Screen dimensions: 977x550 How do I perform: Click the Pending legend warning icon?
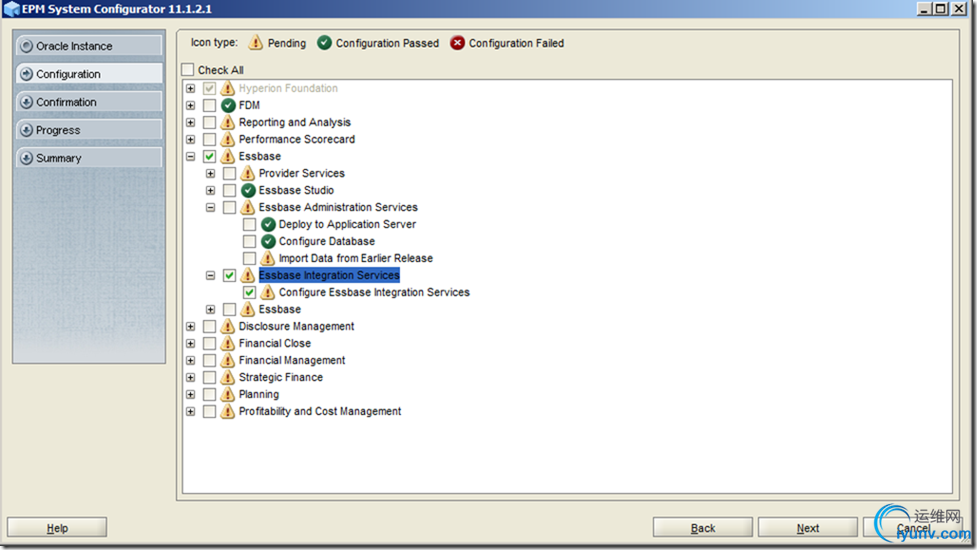255,42
